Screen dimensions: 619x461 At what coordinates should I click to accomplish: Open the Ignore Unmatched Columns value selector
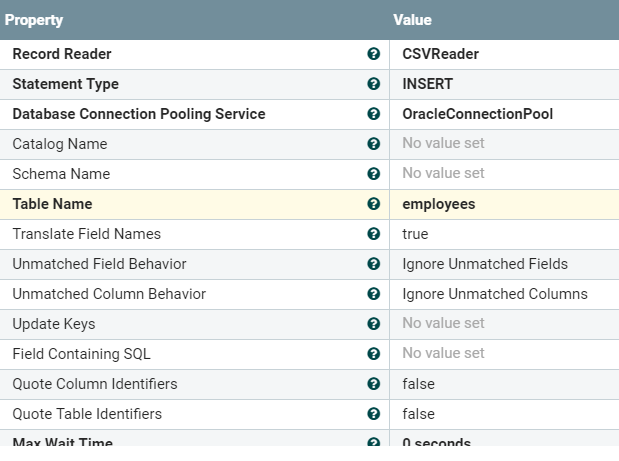[494, 294]
